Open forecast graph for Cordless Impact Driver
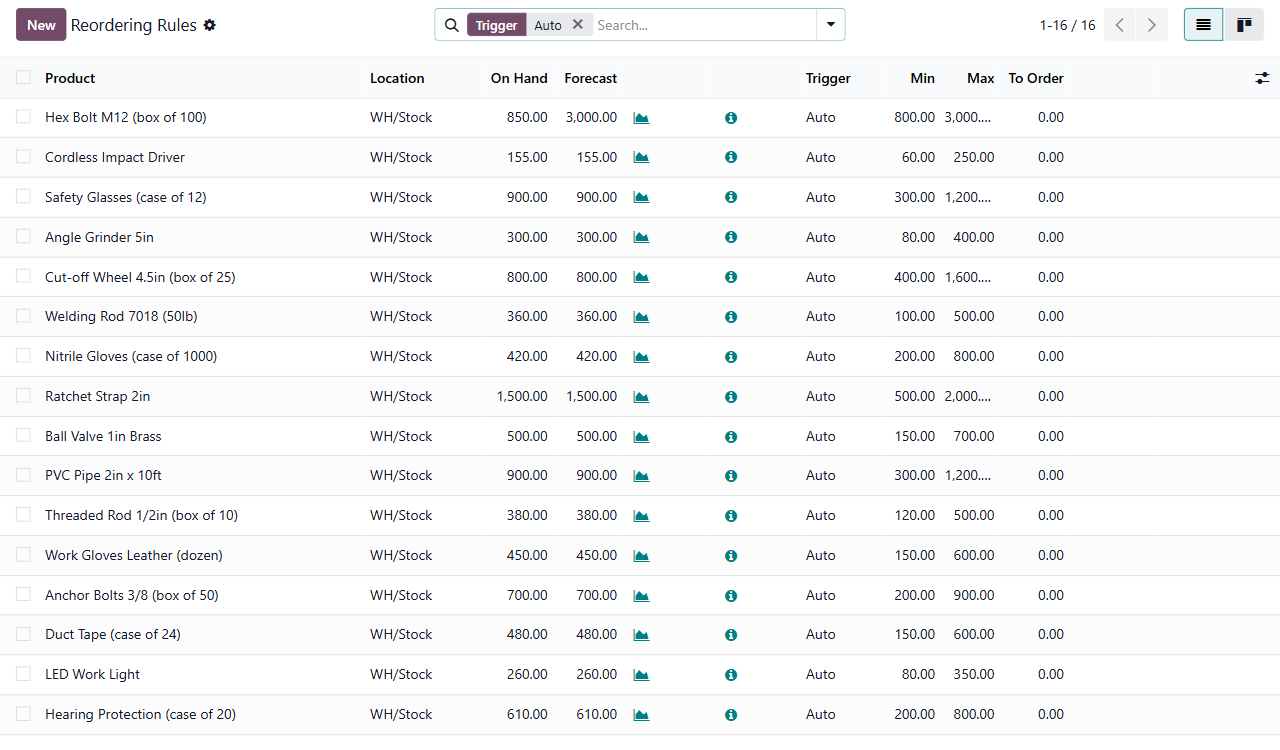 [x=641, y=158]
